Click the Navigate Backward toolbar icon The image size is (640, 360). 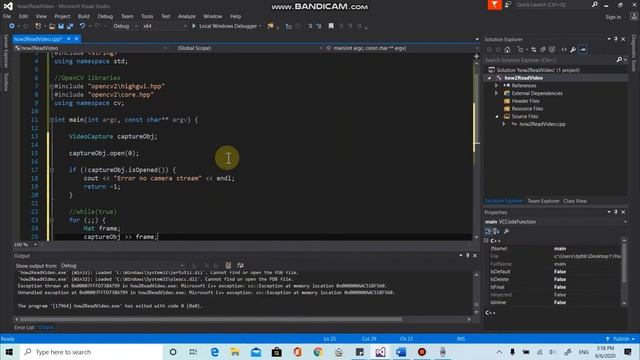[x=12, y=26]
